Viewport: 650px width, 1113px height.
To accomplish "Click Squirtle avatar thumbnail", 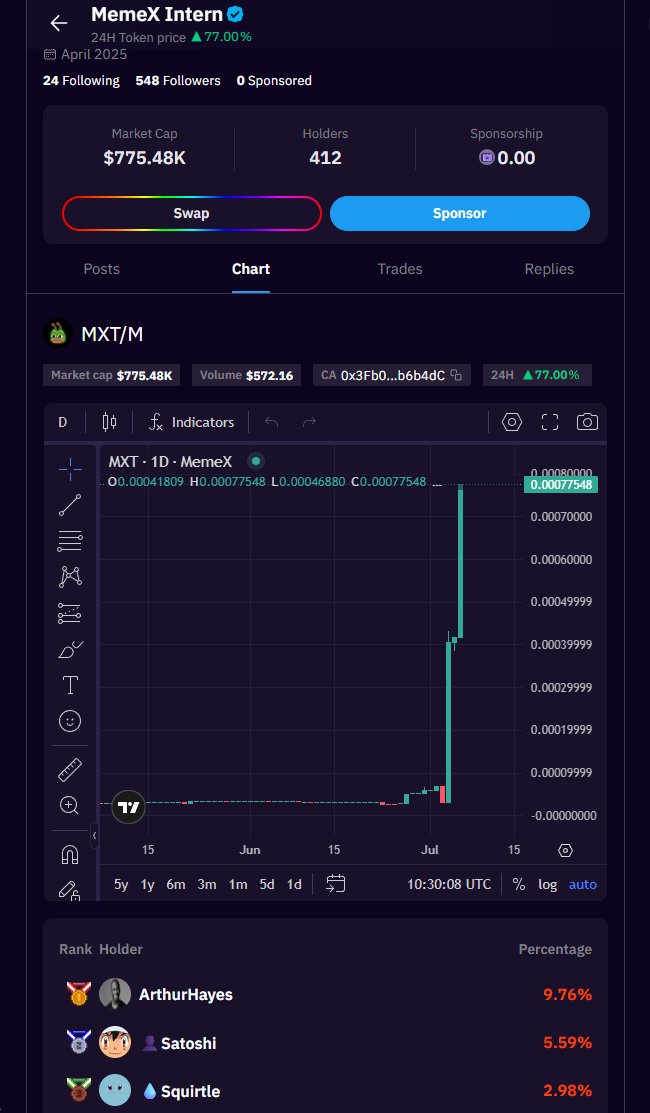I will point(115,1090).
